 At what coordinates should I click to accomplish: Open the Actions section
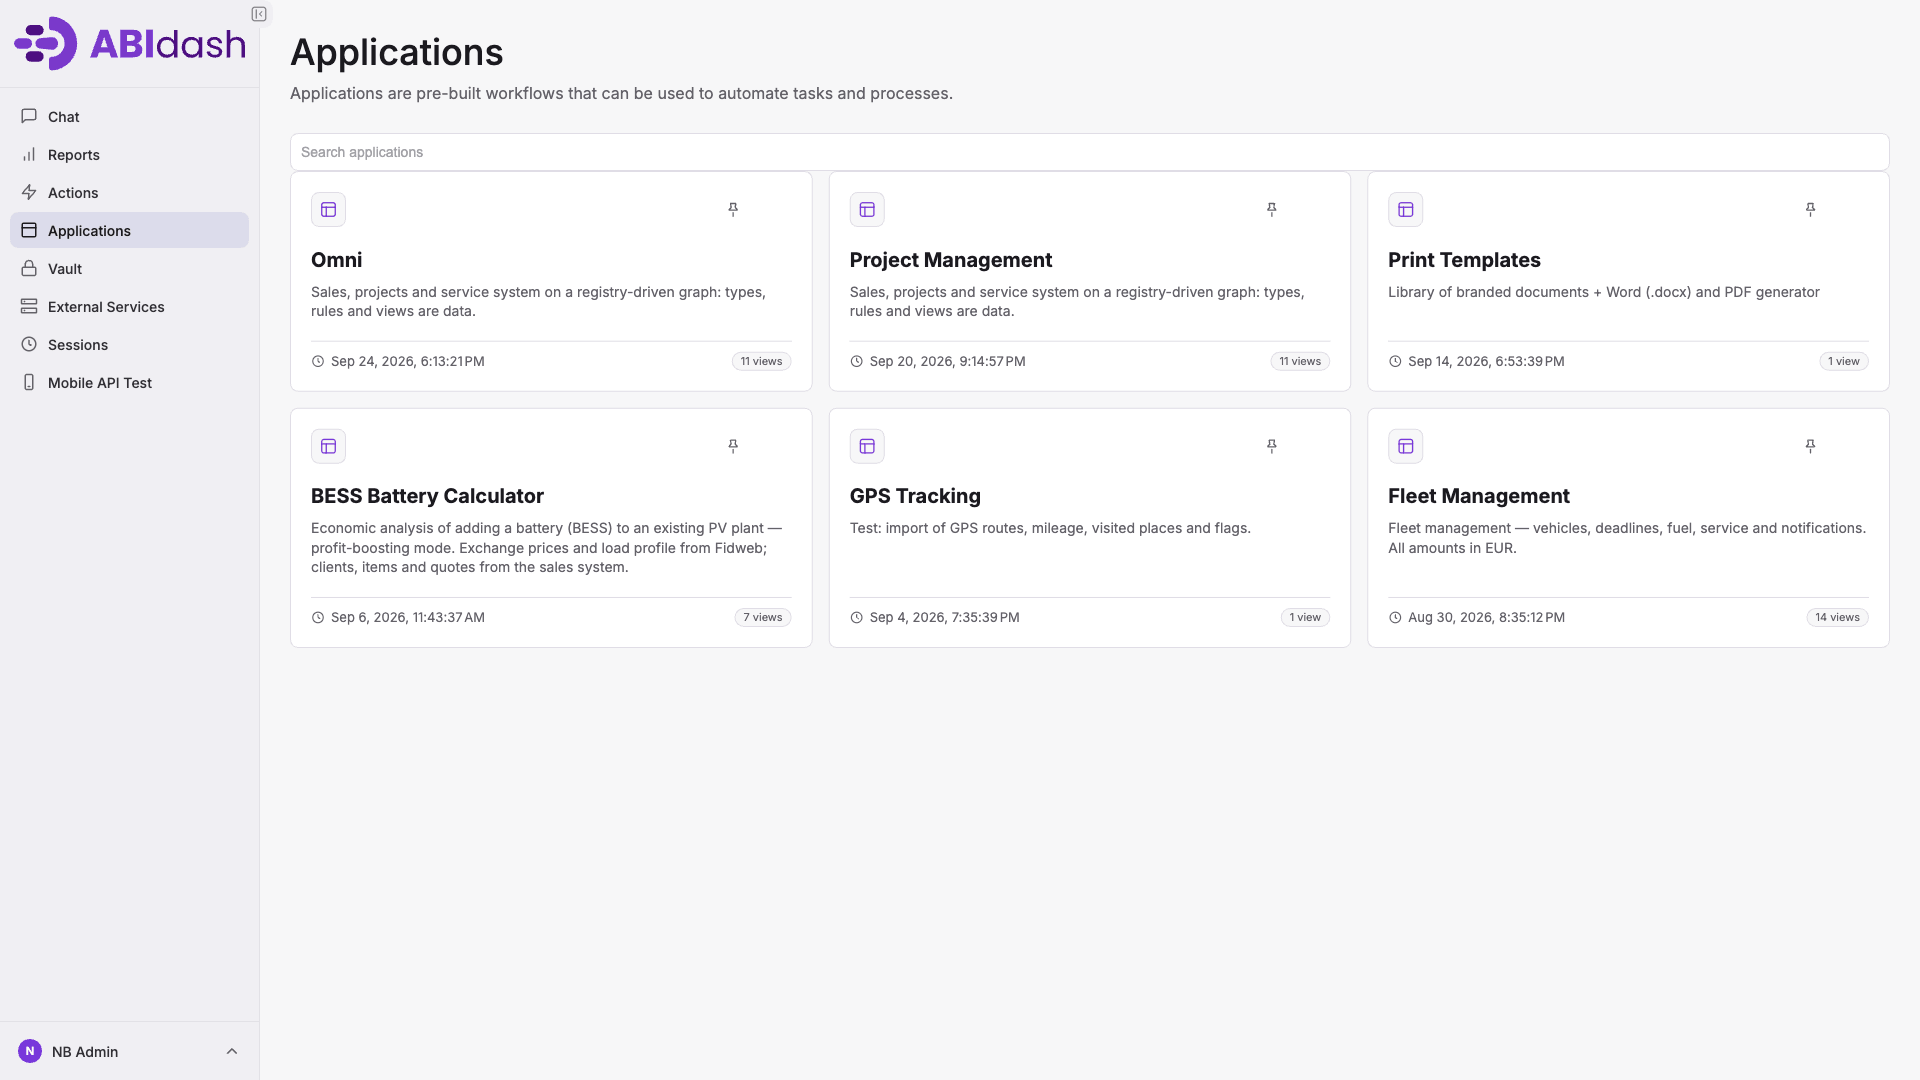[x=129, y=193]
